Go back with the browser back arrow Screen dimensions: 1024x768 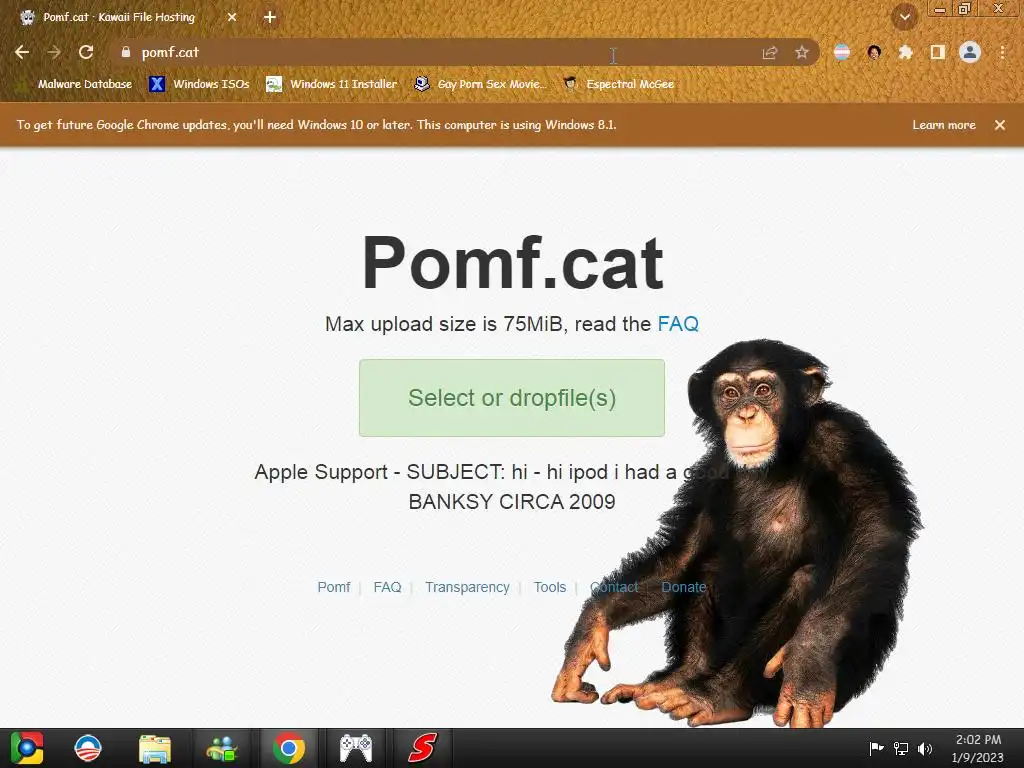pyautogui.click(x=22, y=52)
